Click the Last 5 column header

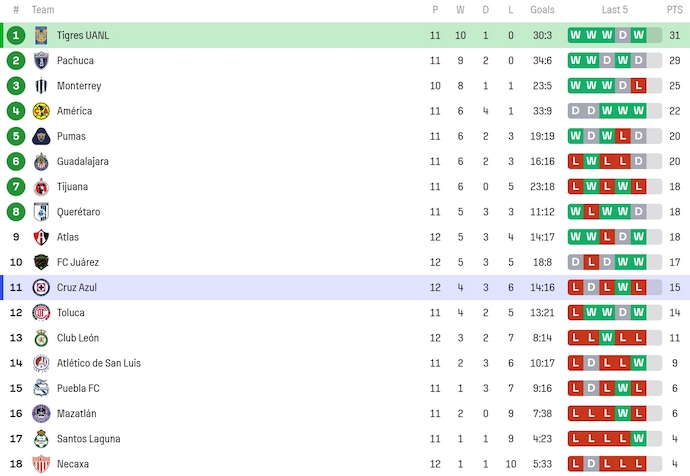(615, 9)
